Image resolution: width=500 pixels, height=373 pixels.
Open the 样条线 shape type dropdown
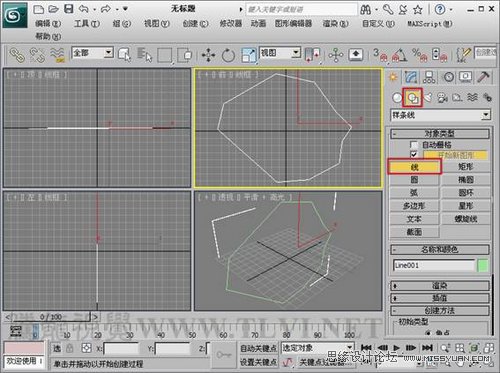coord(440,115)
